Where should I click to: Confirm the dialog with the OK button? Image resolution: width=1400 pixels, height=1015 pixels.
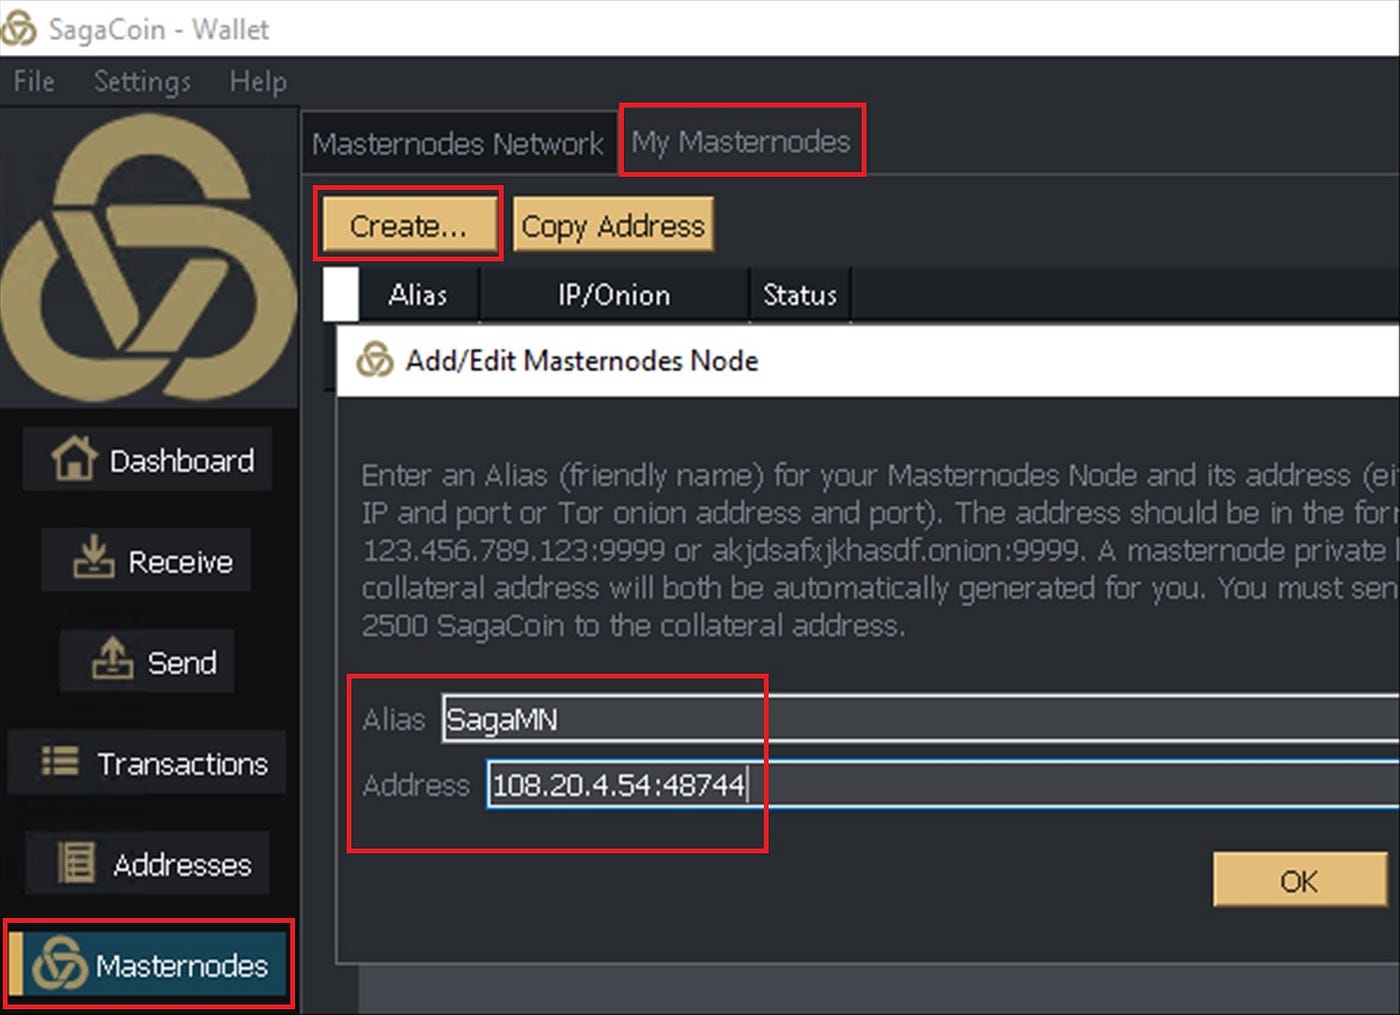pyautogui.click(x=1299, y=880)
